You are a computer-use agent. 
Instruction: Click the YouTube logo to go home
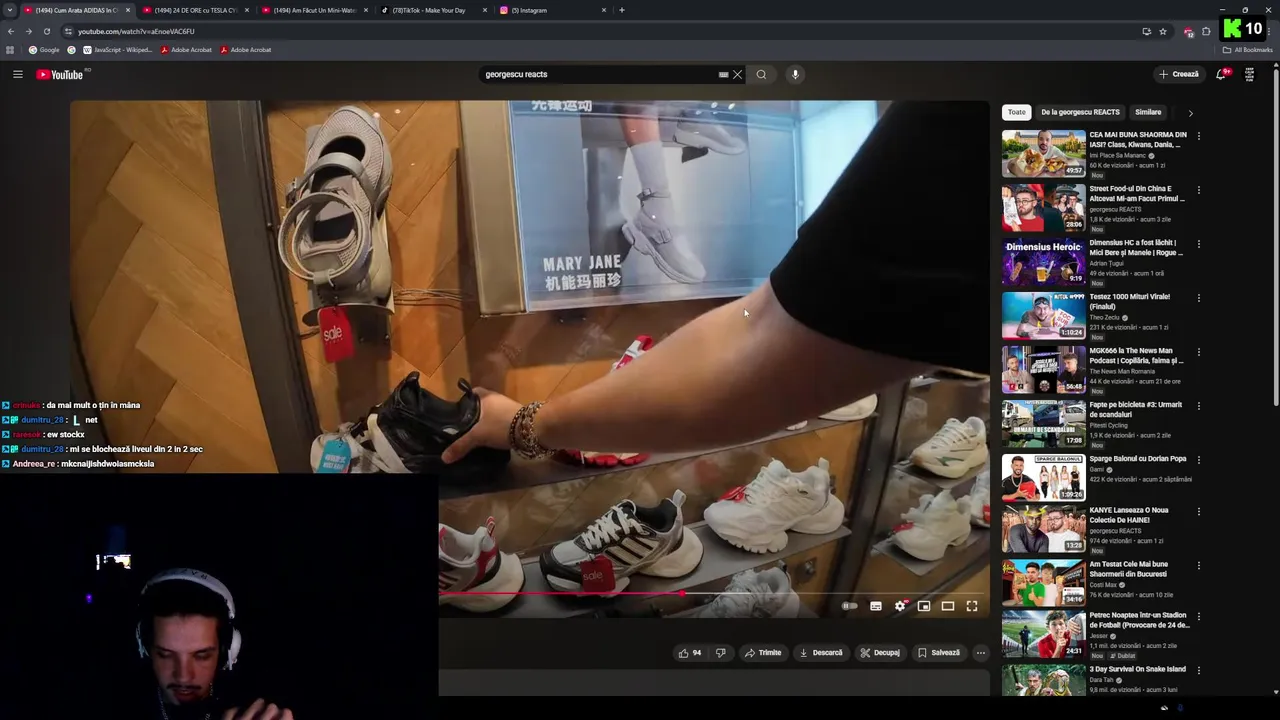click(x=60, y=74)
